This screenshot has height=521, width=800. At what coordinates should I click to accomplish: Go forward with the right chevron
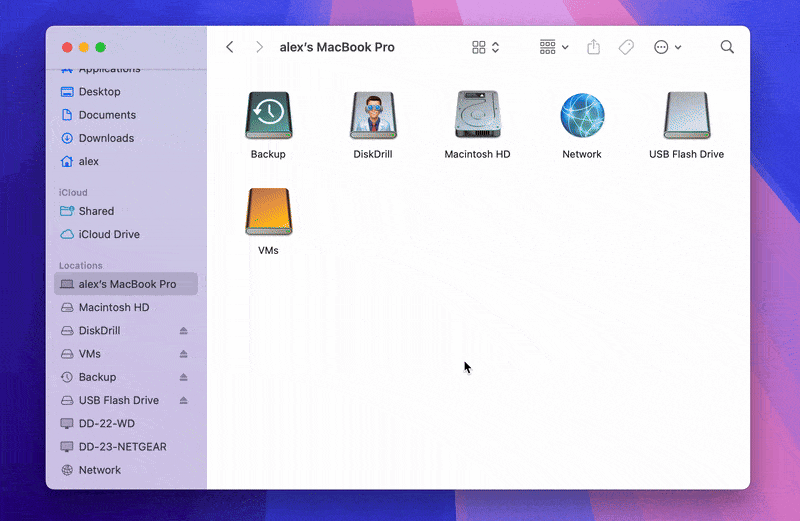(259, 47)
